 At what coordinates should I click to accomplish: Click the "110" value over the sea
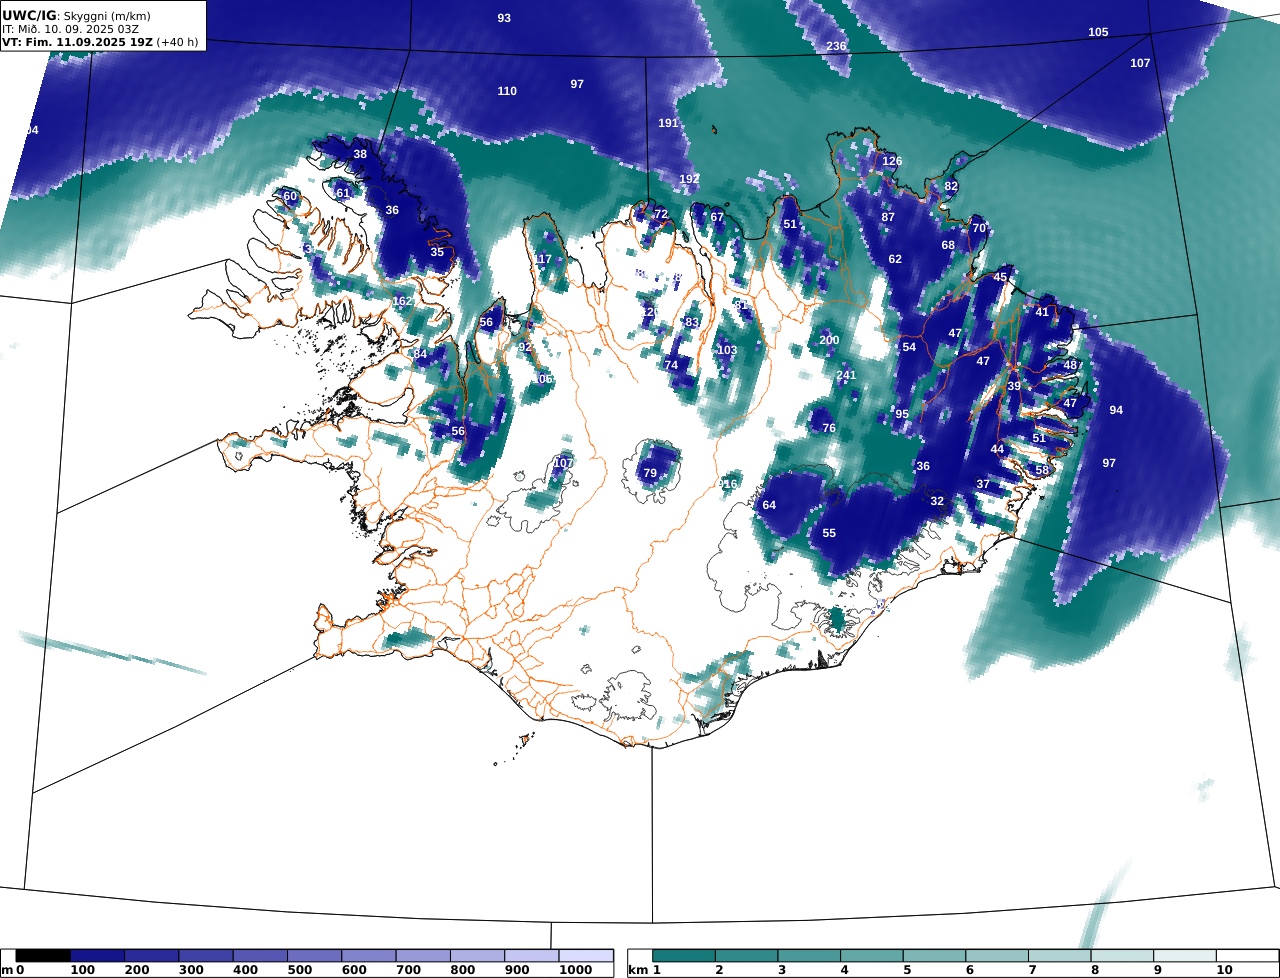(x=507, y=91)
